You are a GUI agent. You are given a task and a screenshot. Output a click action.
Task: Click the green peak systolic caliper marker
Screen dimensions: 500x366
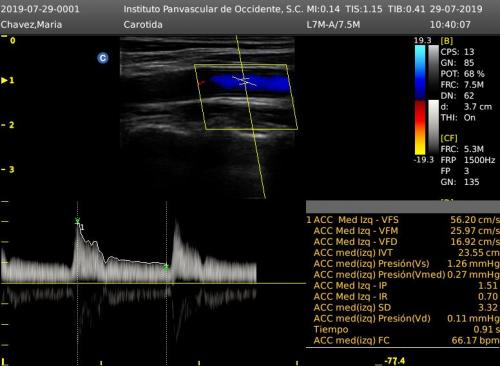pyautogui.click(x=77, y=221)
